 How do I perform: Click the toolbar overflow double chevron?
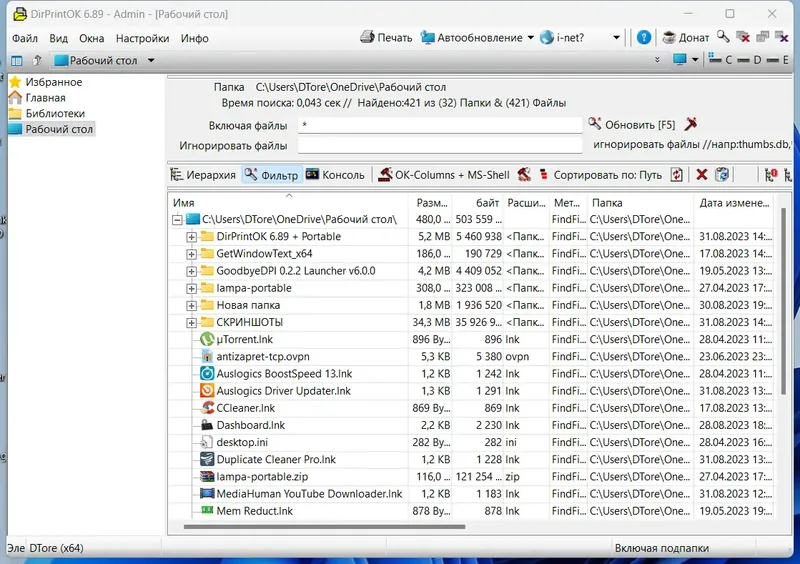coord(657,60)
